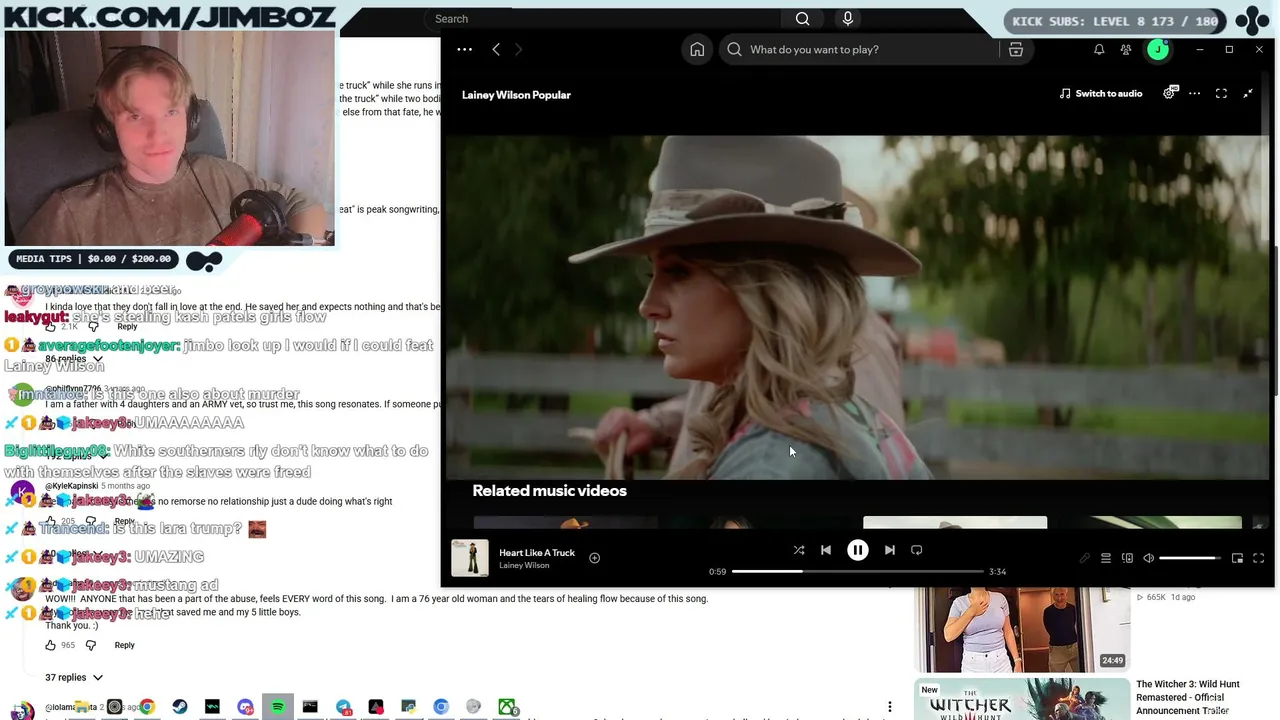
Task: Seek on the song progress bar
Action: (858, 571)
